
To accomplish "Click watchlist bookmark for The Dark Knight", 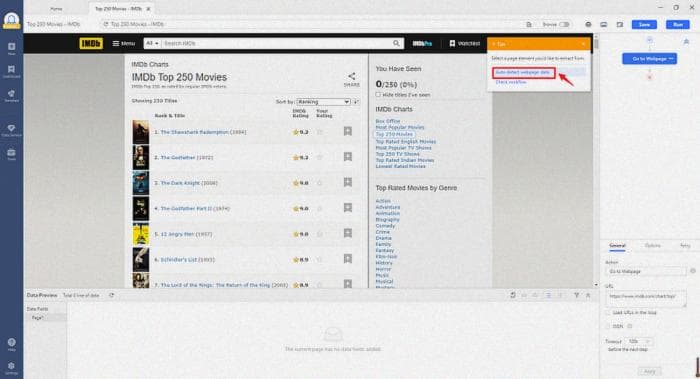I will point(348,182).
